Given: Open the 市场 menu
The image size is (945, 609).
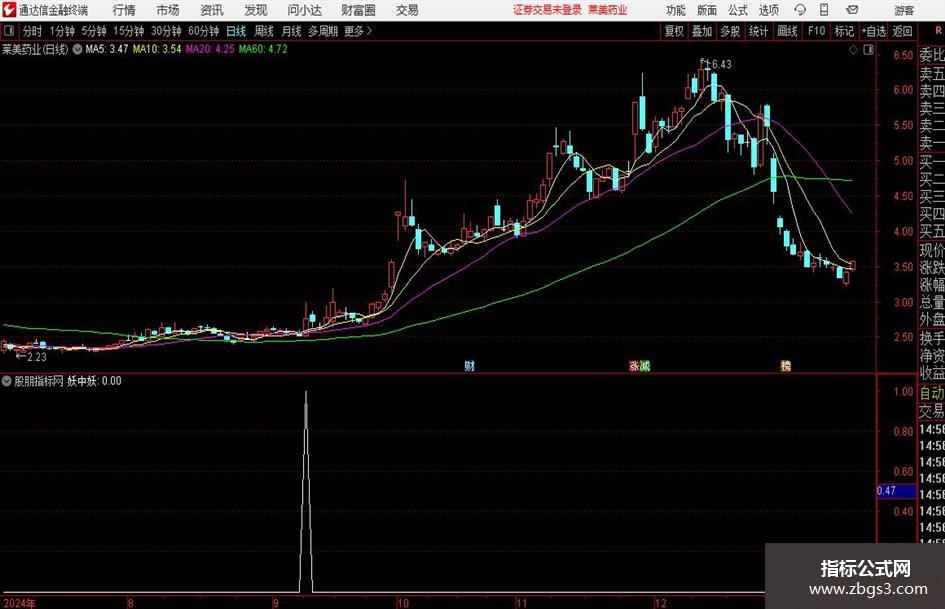Looking at the screenshot, I should tap(168, 10).
